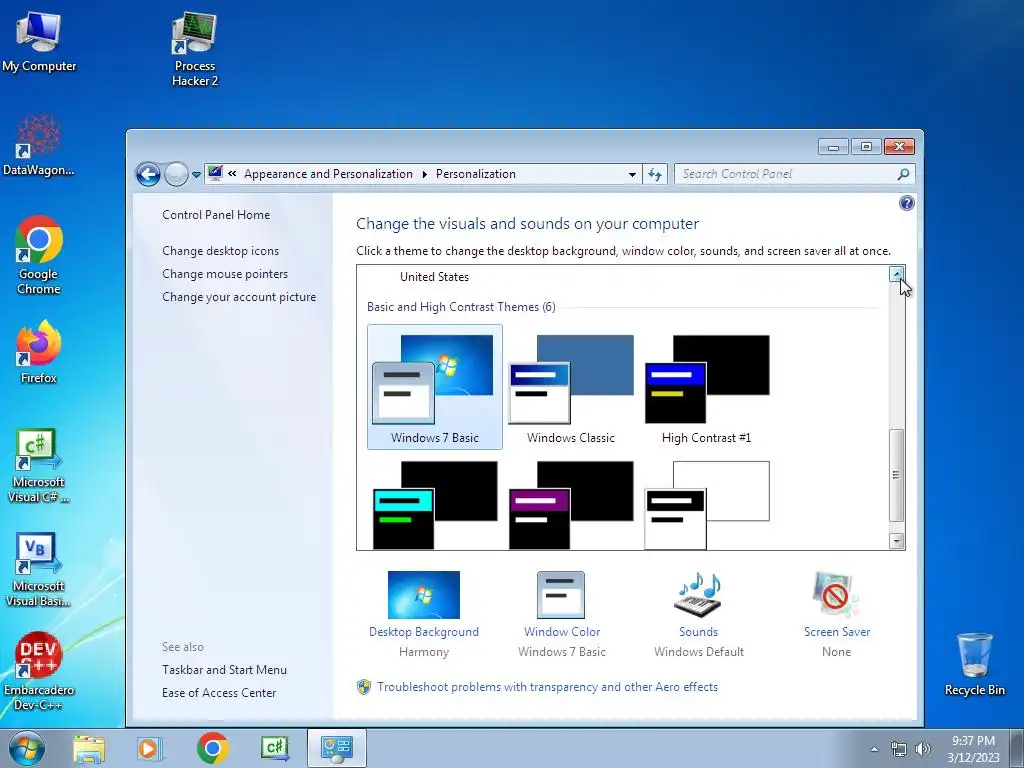The image size is (1024, 768).
Task: Open Change your account picture link
Action: click(239, 296)
